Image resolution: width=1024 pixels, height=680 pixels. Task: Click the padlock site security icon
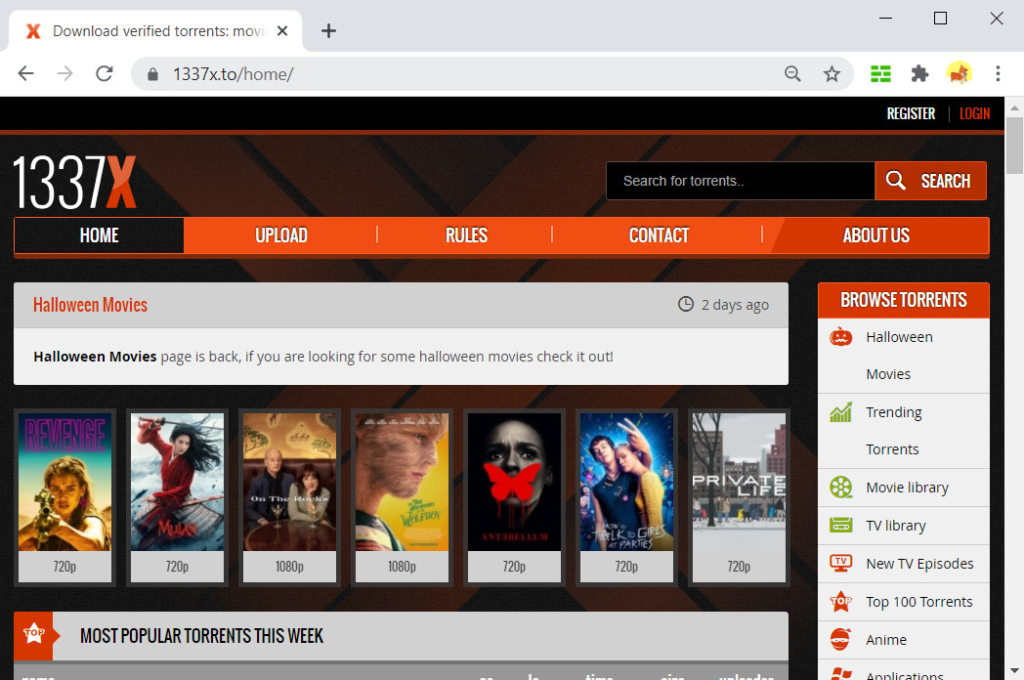[153, 74]
